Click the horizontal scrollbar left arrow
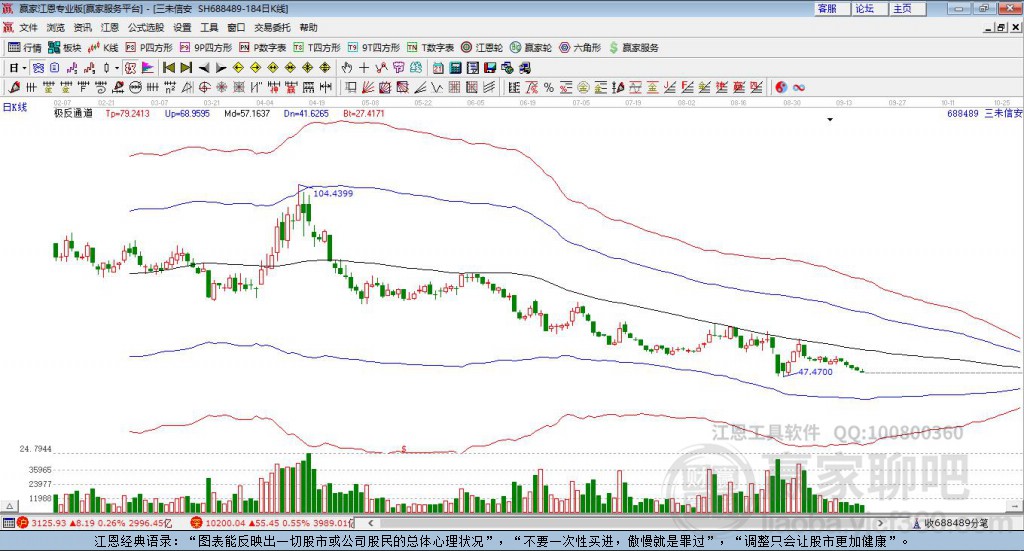 (x=370, y=523)
